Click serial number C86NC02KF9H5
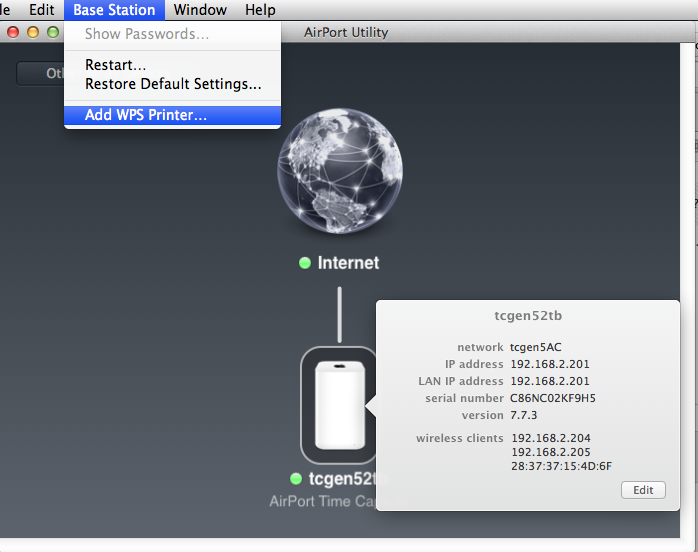This screenshot has height=552, width=698. pyautogui.click(x=552, y=398)
